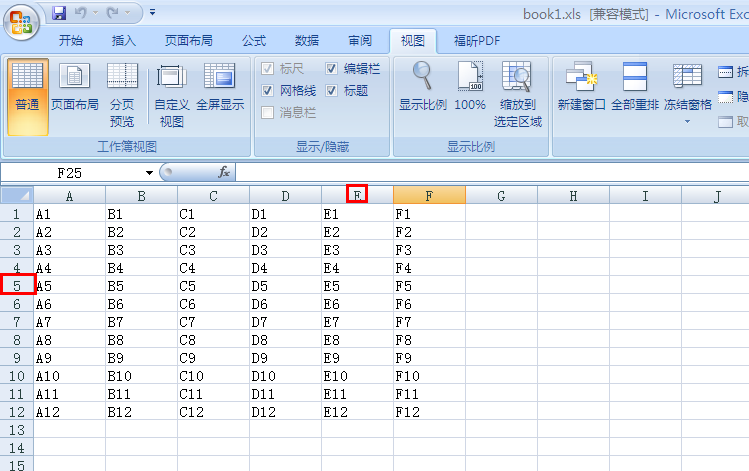Open the Undo history dropdown arrow
The height and width of the screenshot is (471, 749).
coord(95,13)
